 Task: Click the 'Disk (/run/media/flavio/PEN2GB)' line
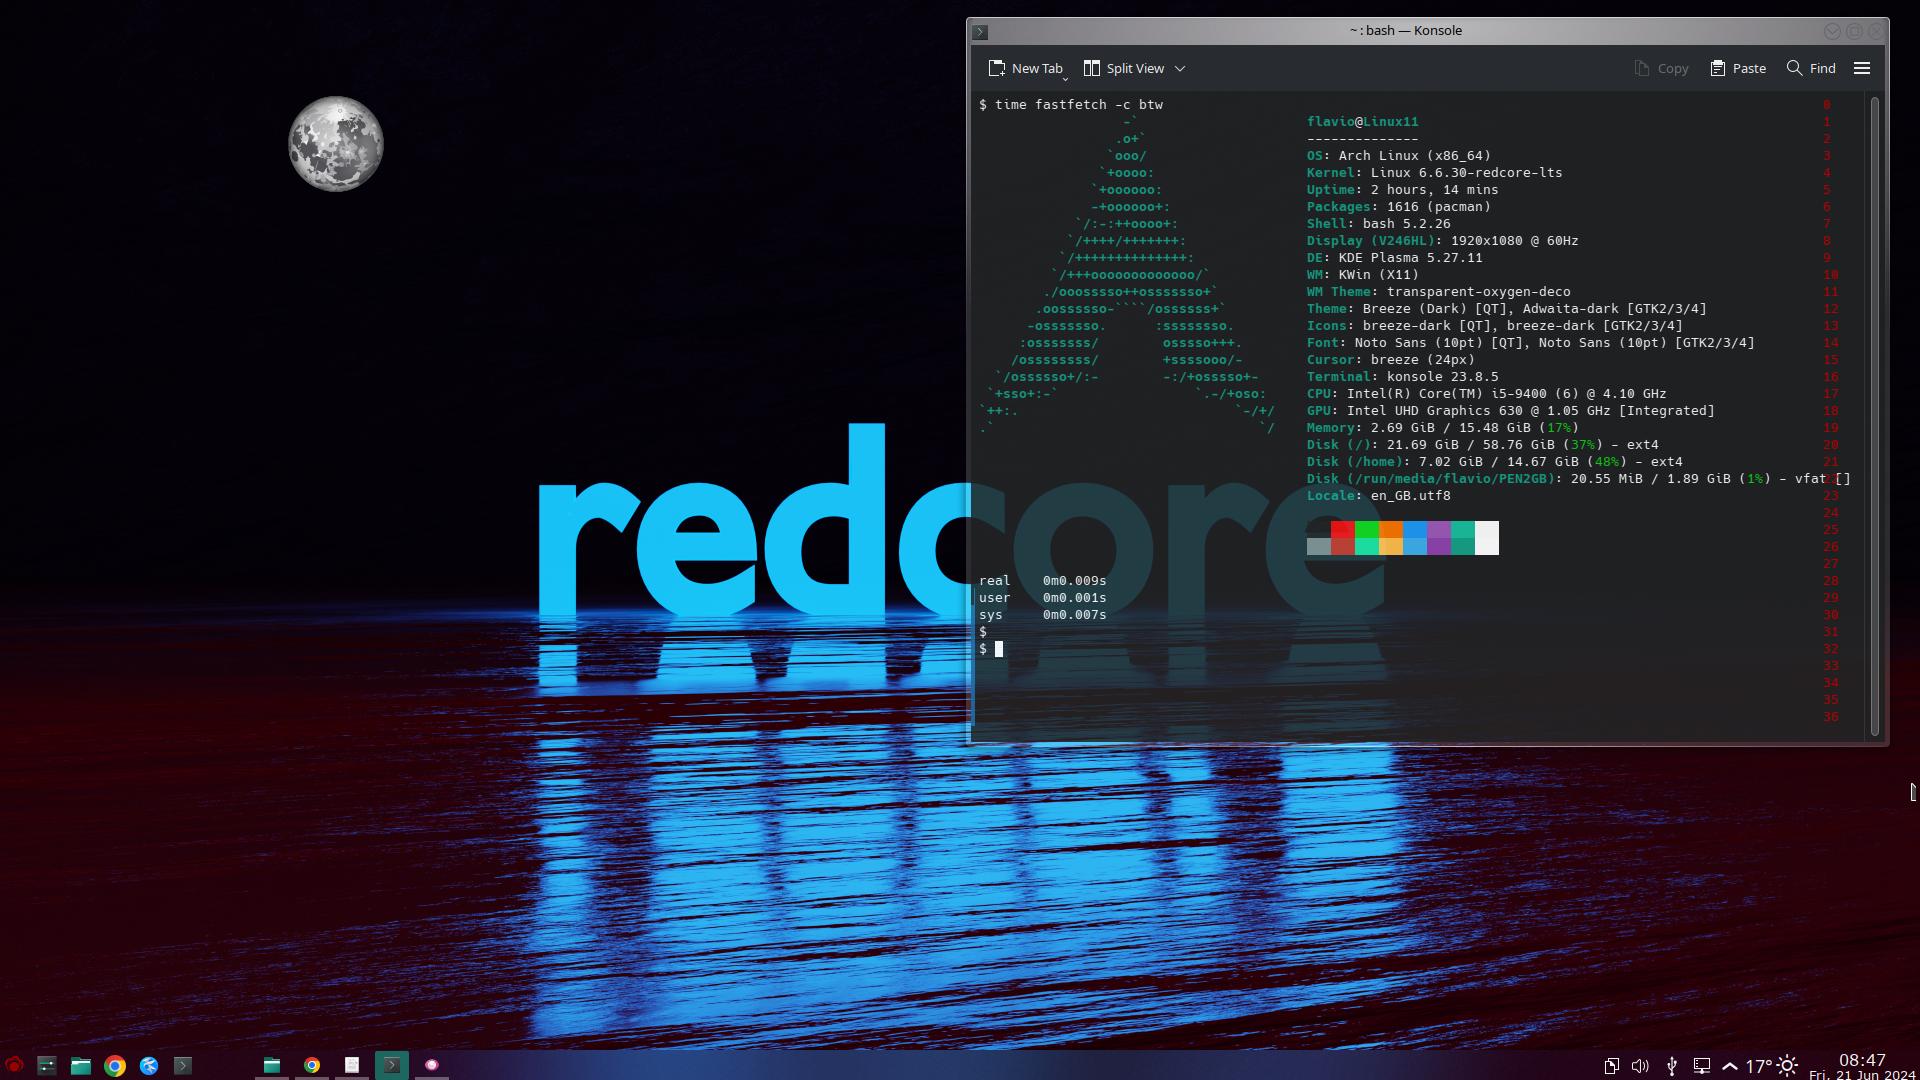[1579, 479]
